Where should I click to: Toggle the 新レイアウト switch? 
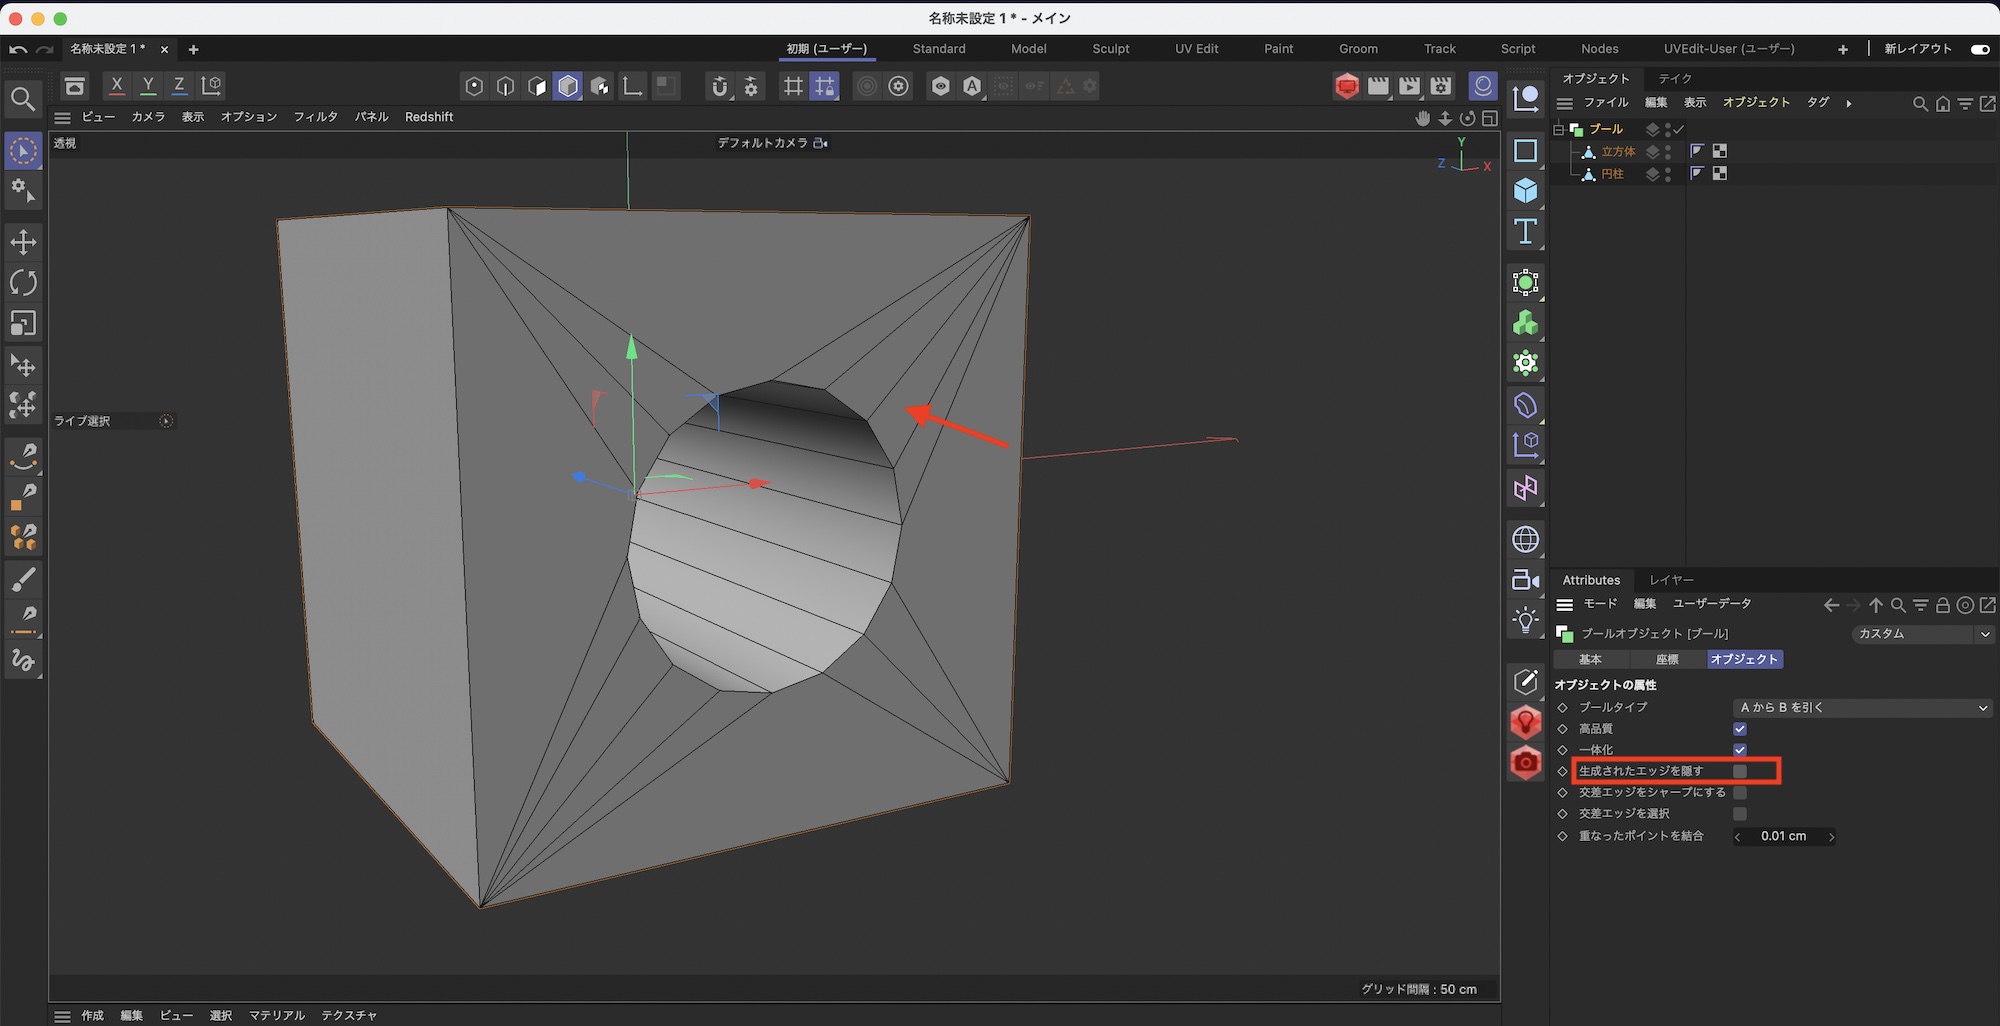pos(1979,49)
